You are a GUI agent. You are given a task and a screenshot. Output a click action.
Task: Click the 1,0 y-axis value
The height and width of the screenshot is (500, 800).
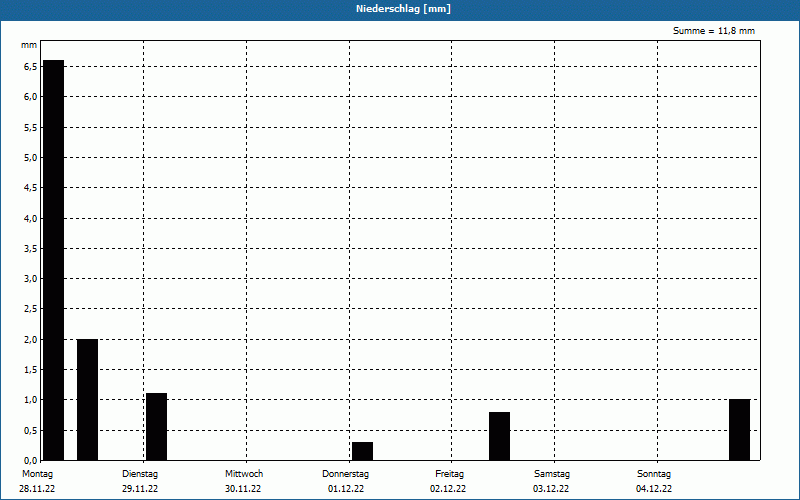(x=30, y=399)
